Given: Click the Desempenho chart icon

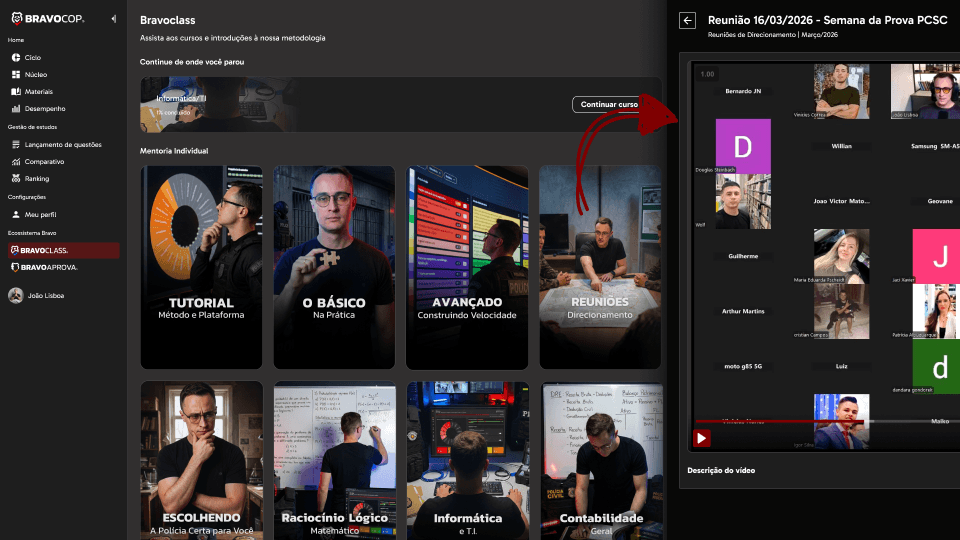Looking at the screenshot, I should (x=16, y=109).
